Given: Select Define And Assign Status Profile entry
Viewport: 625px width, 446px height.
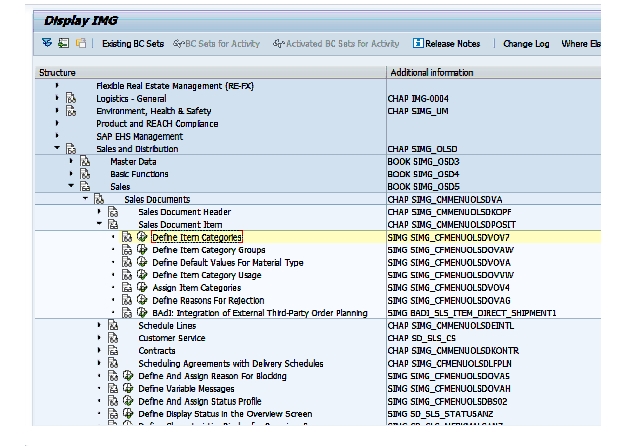Looking at the screenshot, I should (x=200, y=401).
